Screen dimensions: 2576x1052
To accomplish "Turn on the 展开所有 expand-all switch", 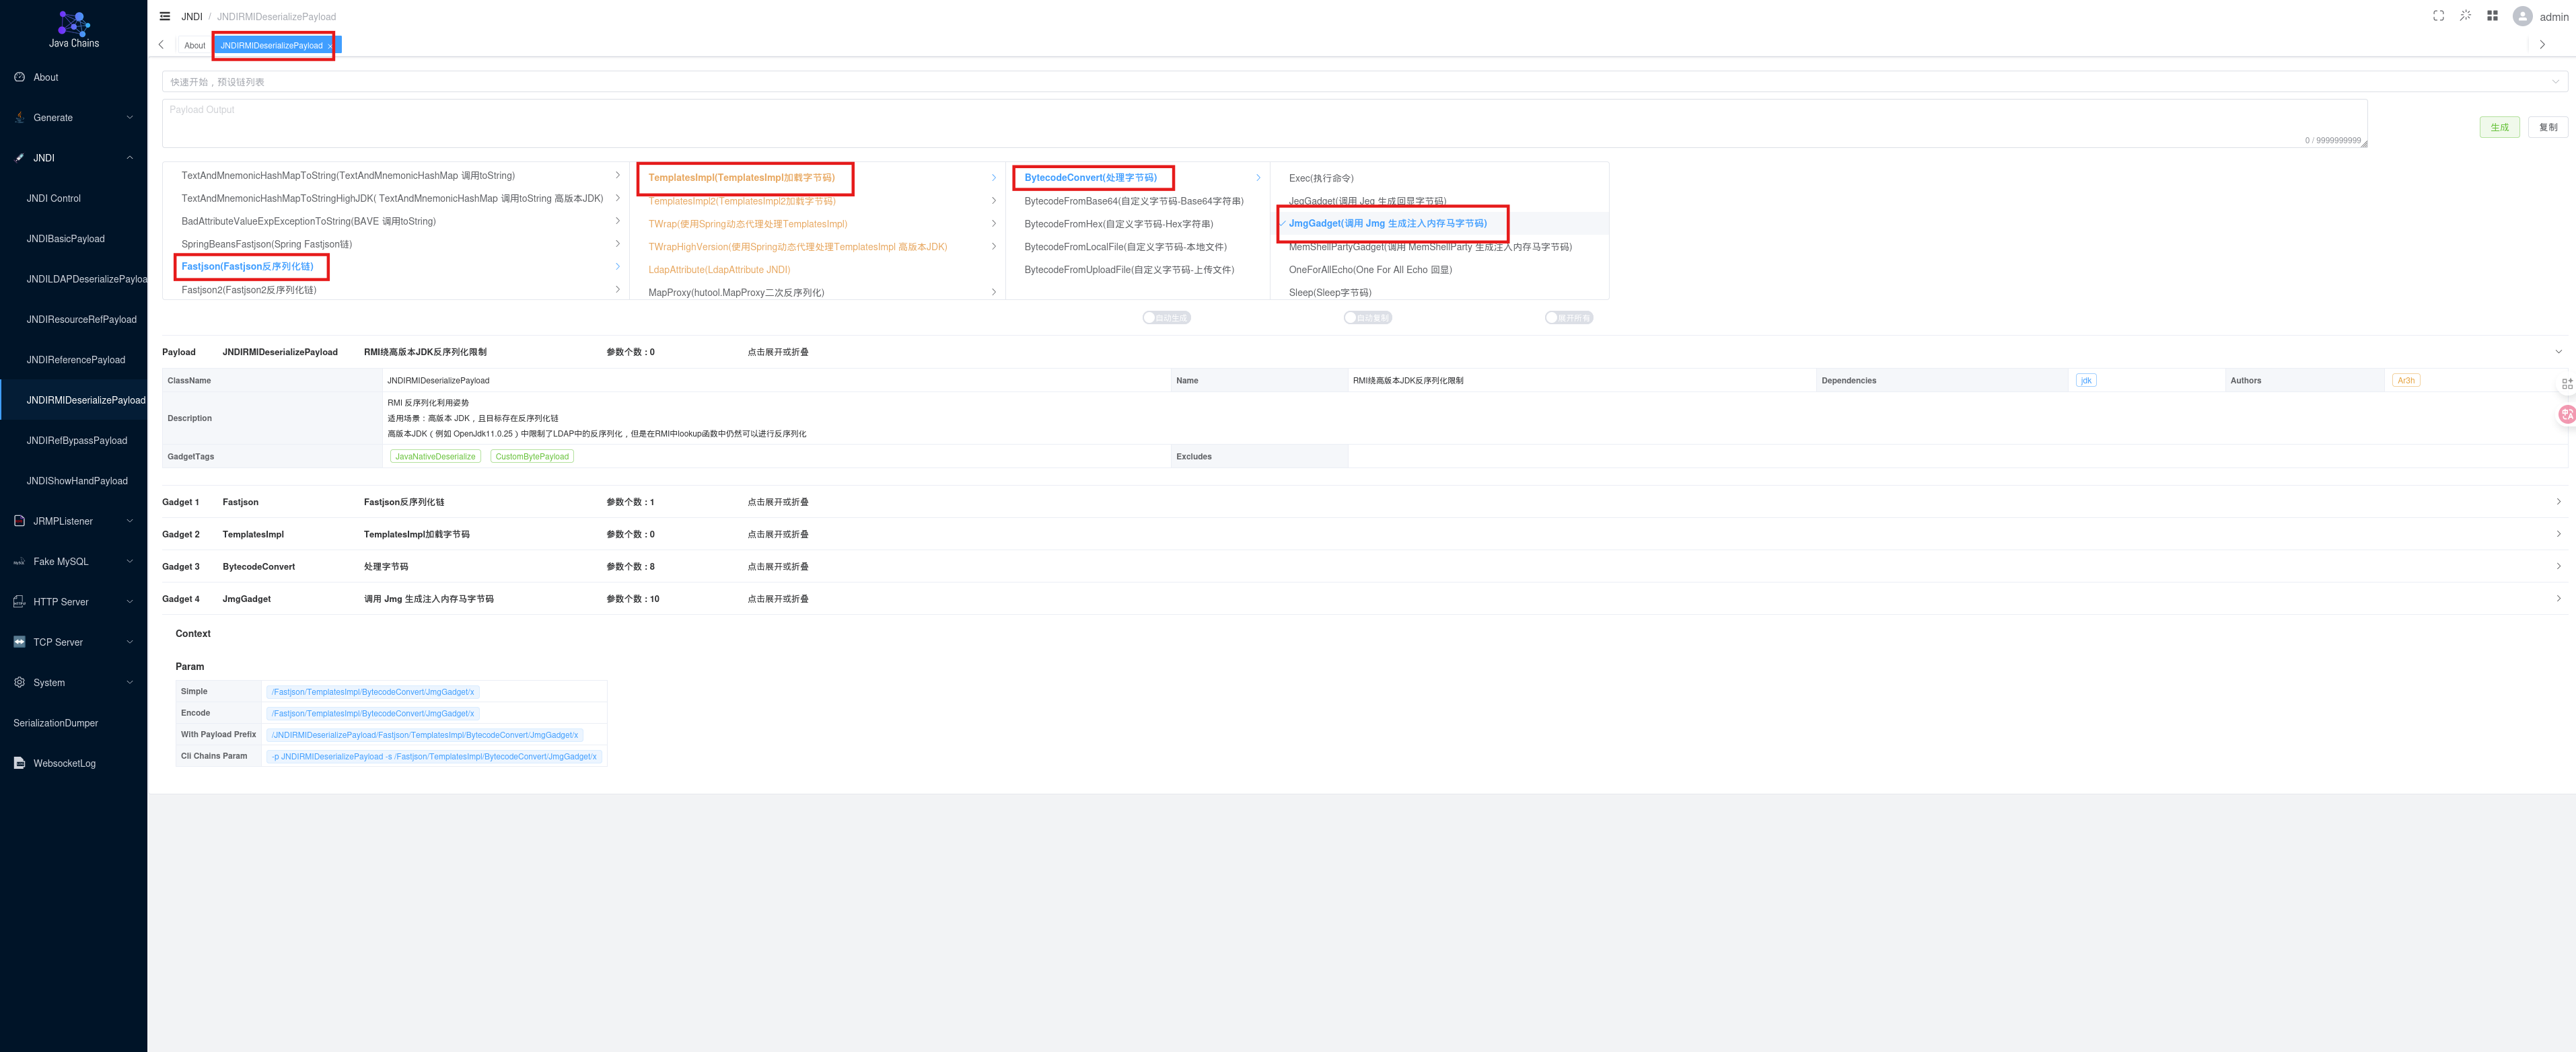I will pyautogui.click(x=1568, y=318).
